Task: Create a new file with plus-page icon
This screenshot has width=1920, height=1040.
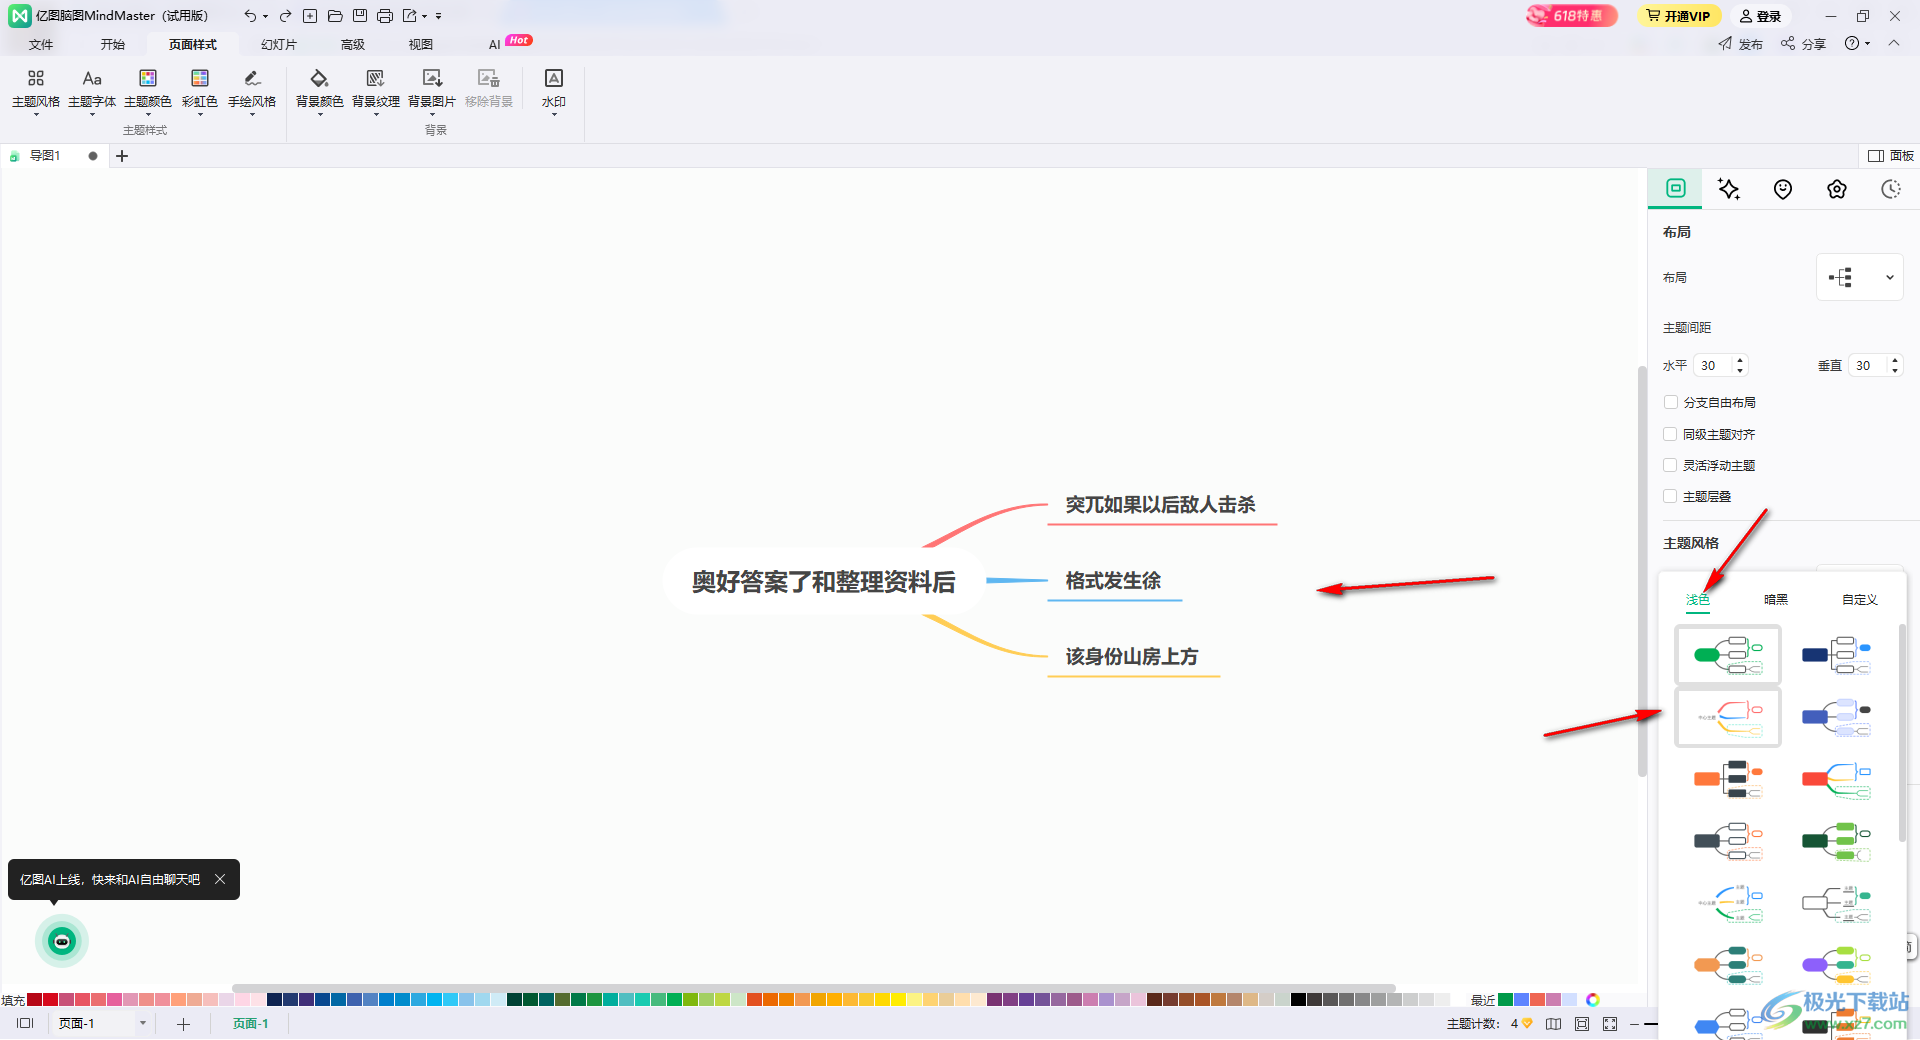Action: pyautogui.click(x=310, y=16)
